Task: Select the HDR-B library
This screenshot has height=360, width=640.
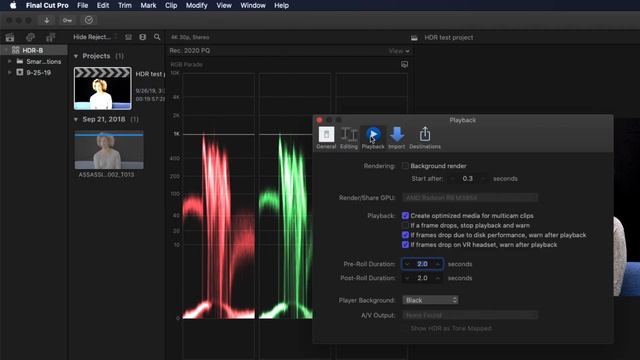Action: pyautogui.click(x=34, y=50)
